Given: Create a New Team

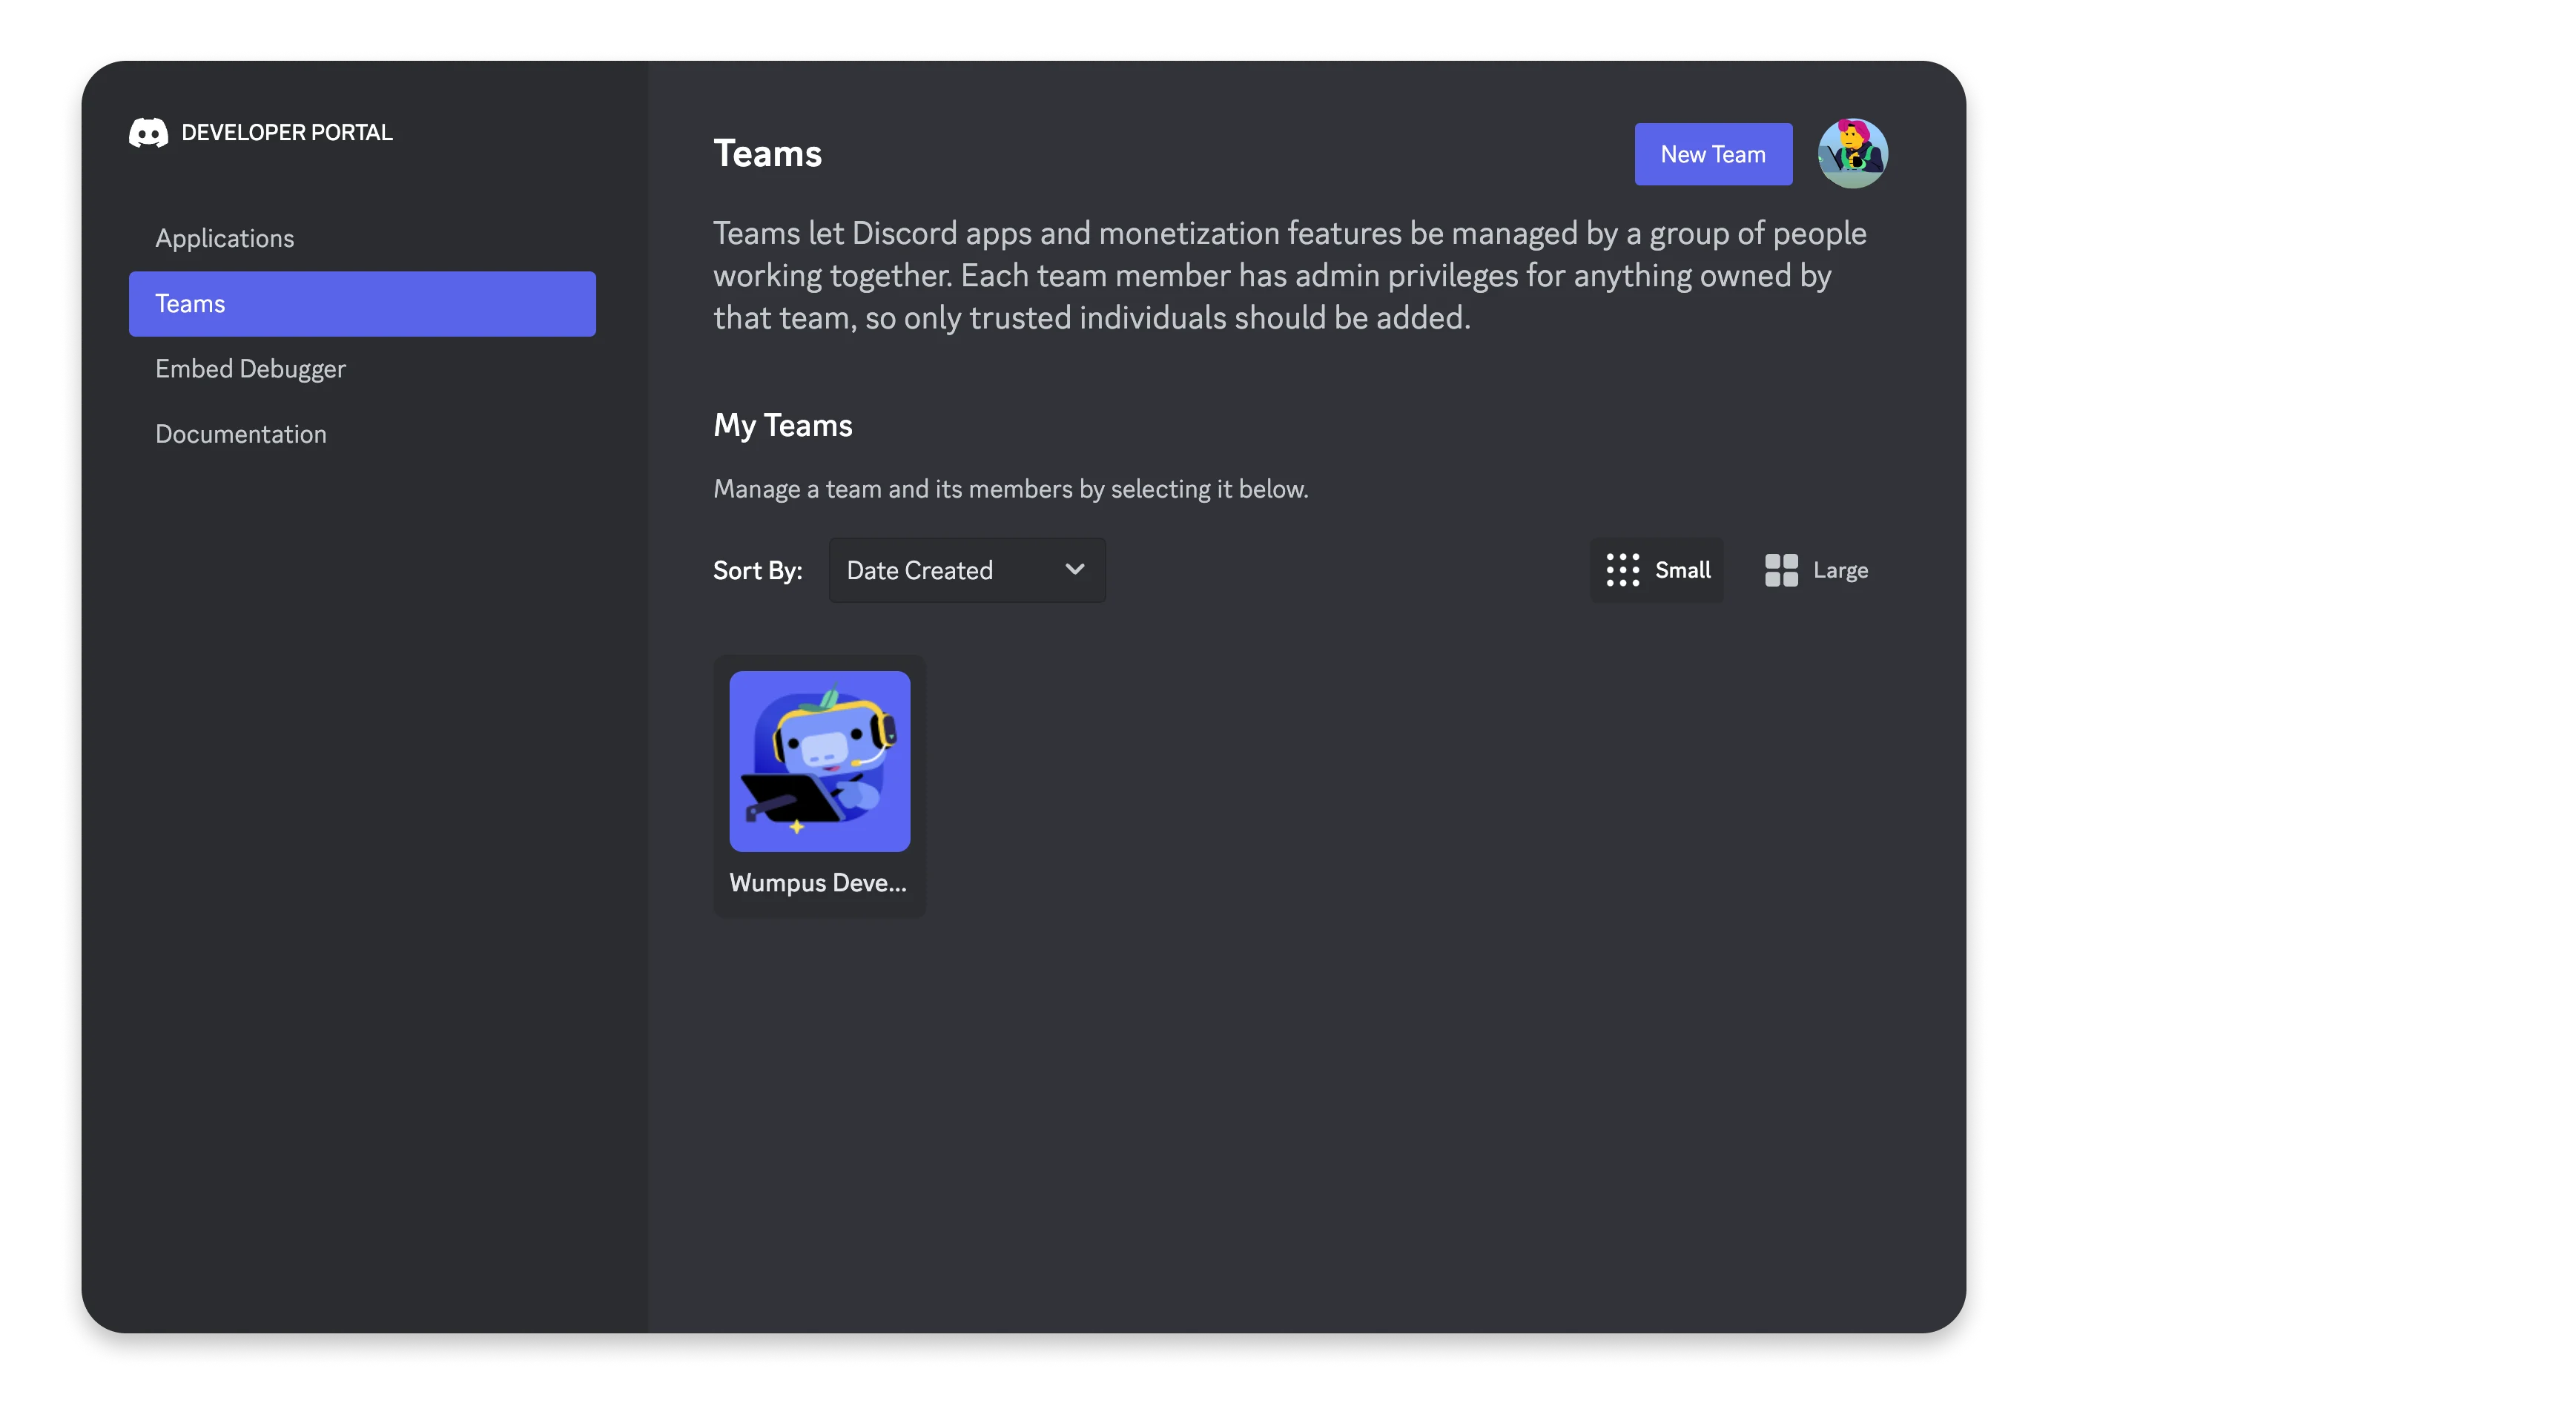Looking at the screenshot, I should tap(1713, 154).
